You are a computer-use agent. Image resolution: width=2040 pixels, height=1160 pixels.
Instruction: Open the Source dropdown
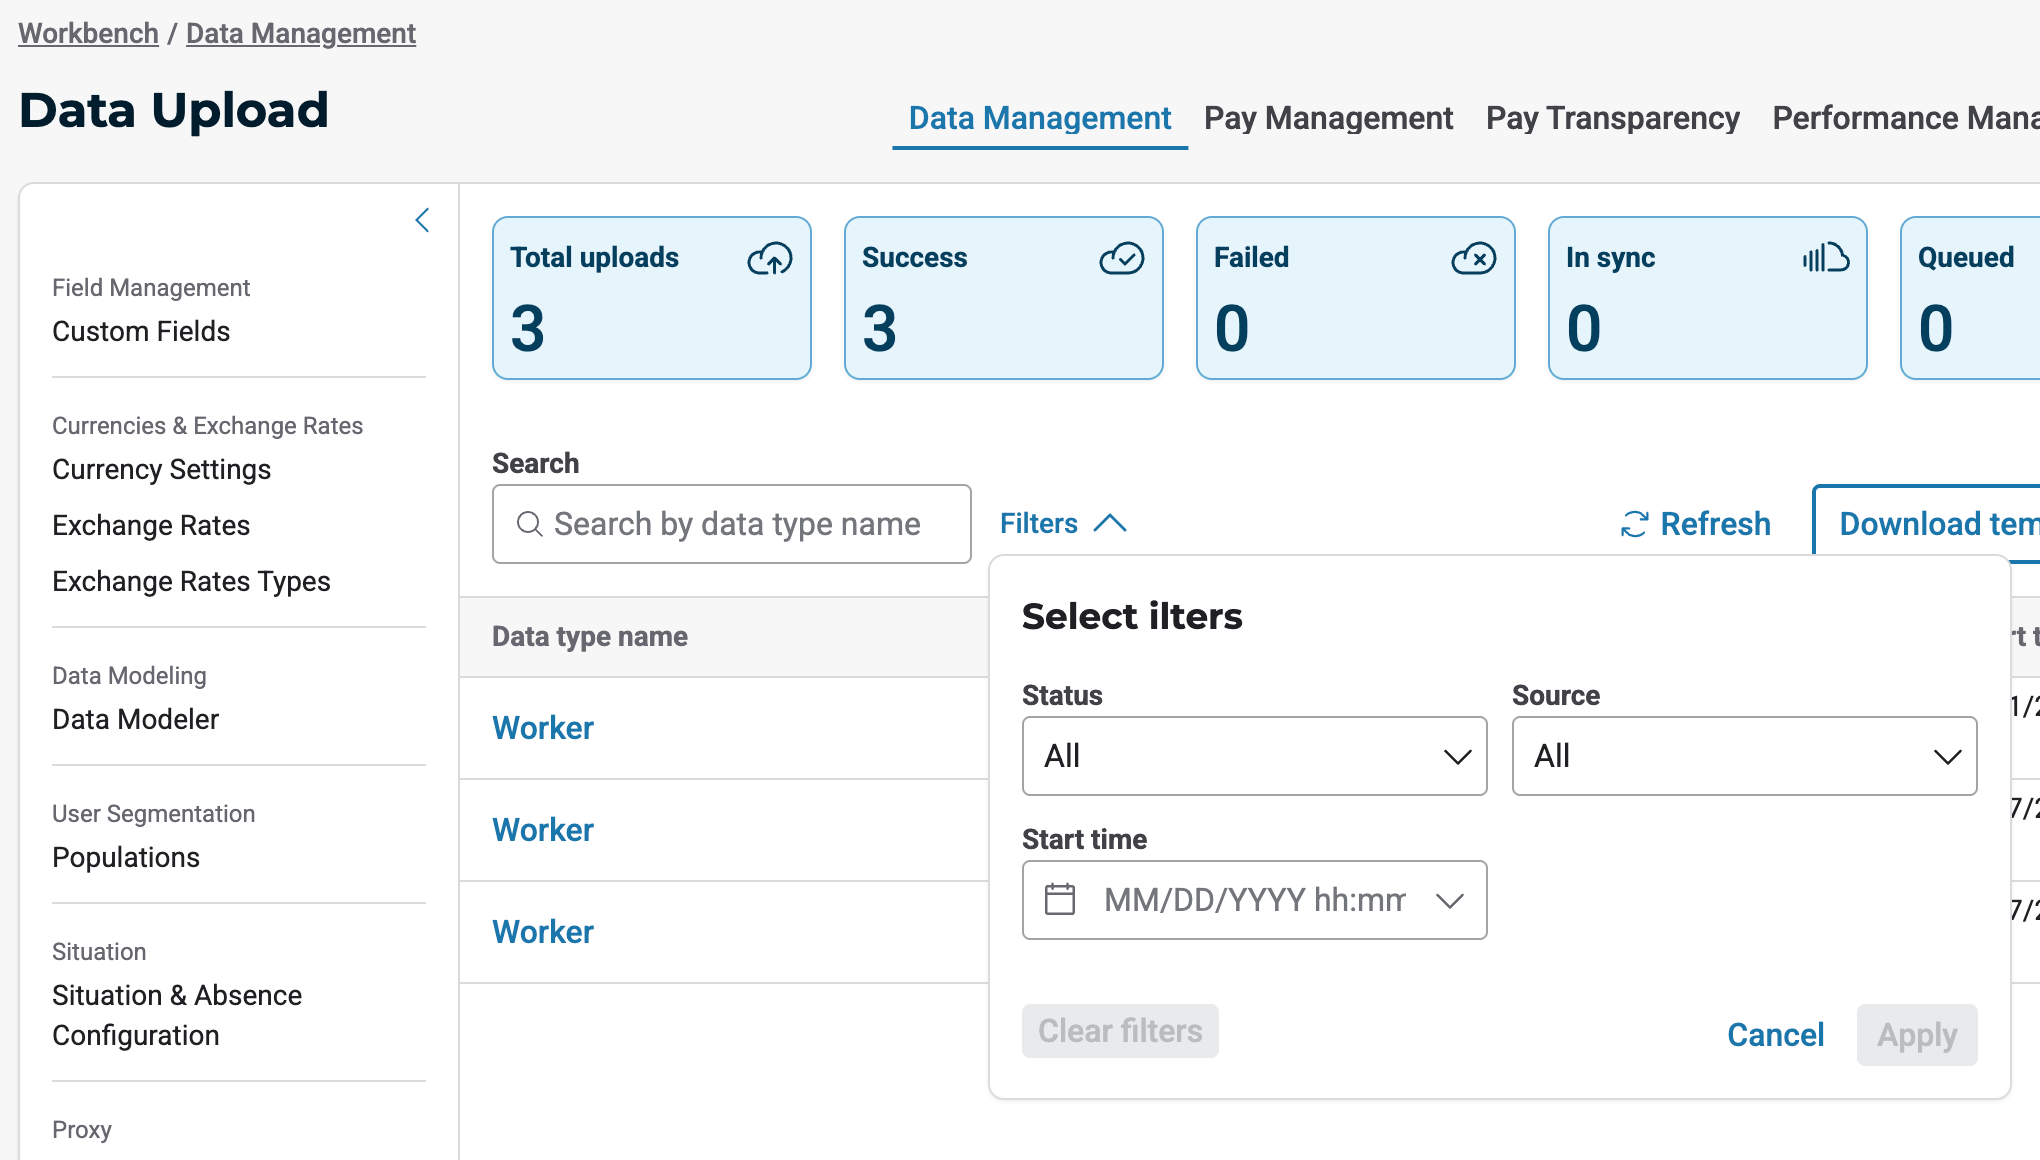click(1744, 756)
